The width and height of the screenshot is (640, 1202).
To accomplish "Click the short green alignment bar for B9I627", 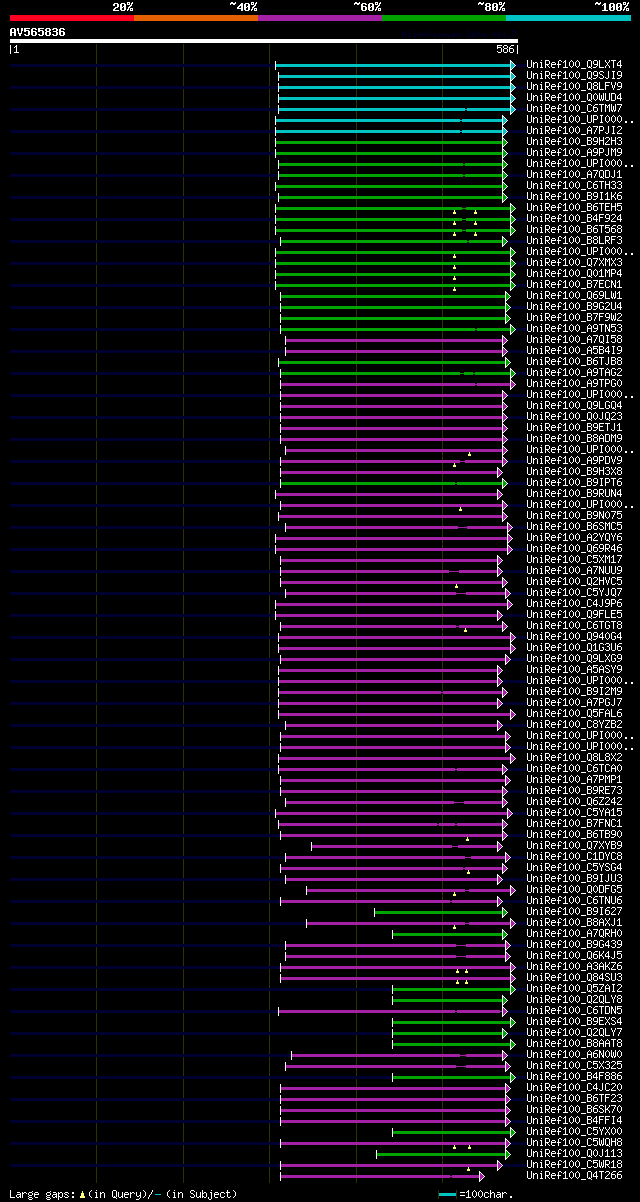I will click(x=441, y=911).
